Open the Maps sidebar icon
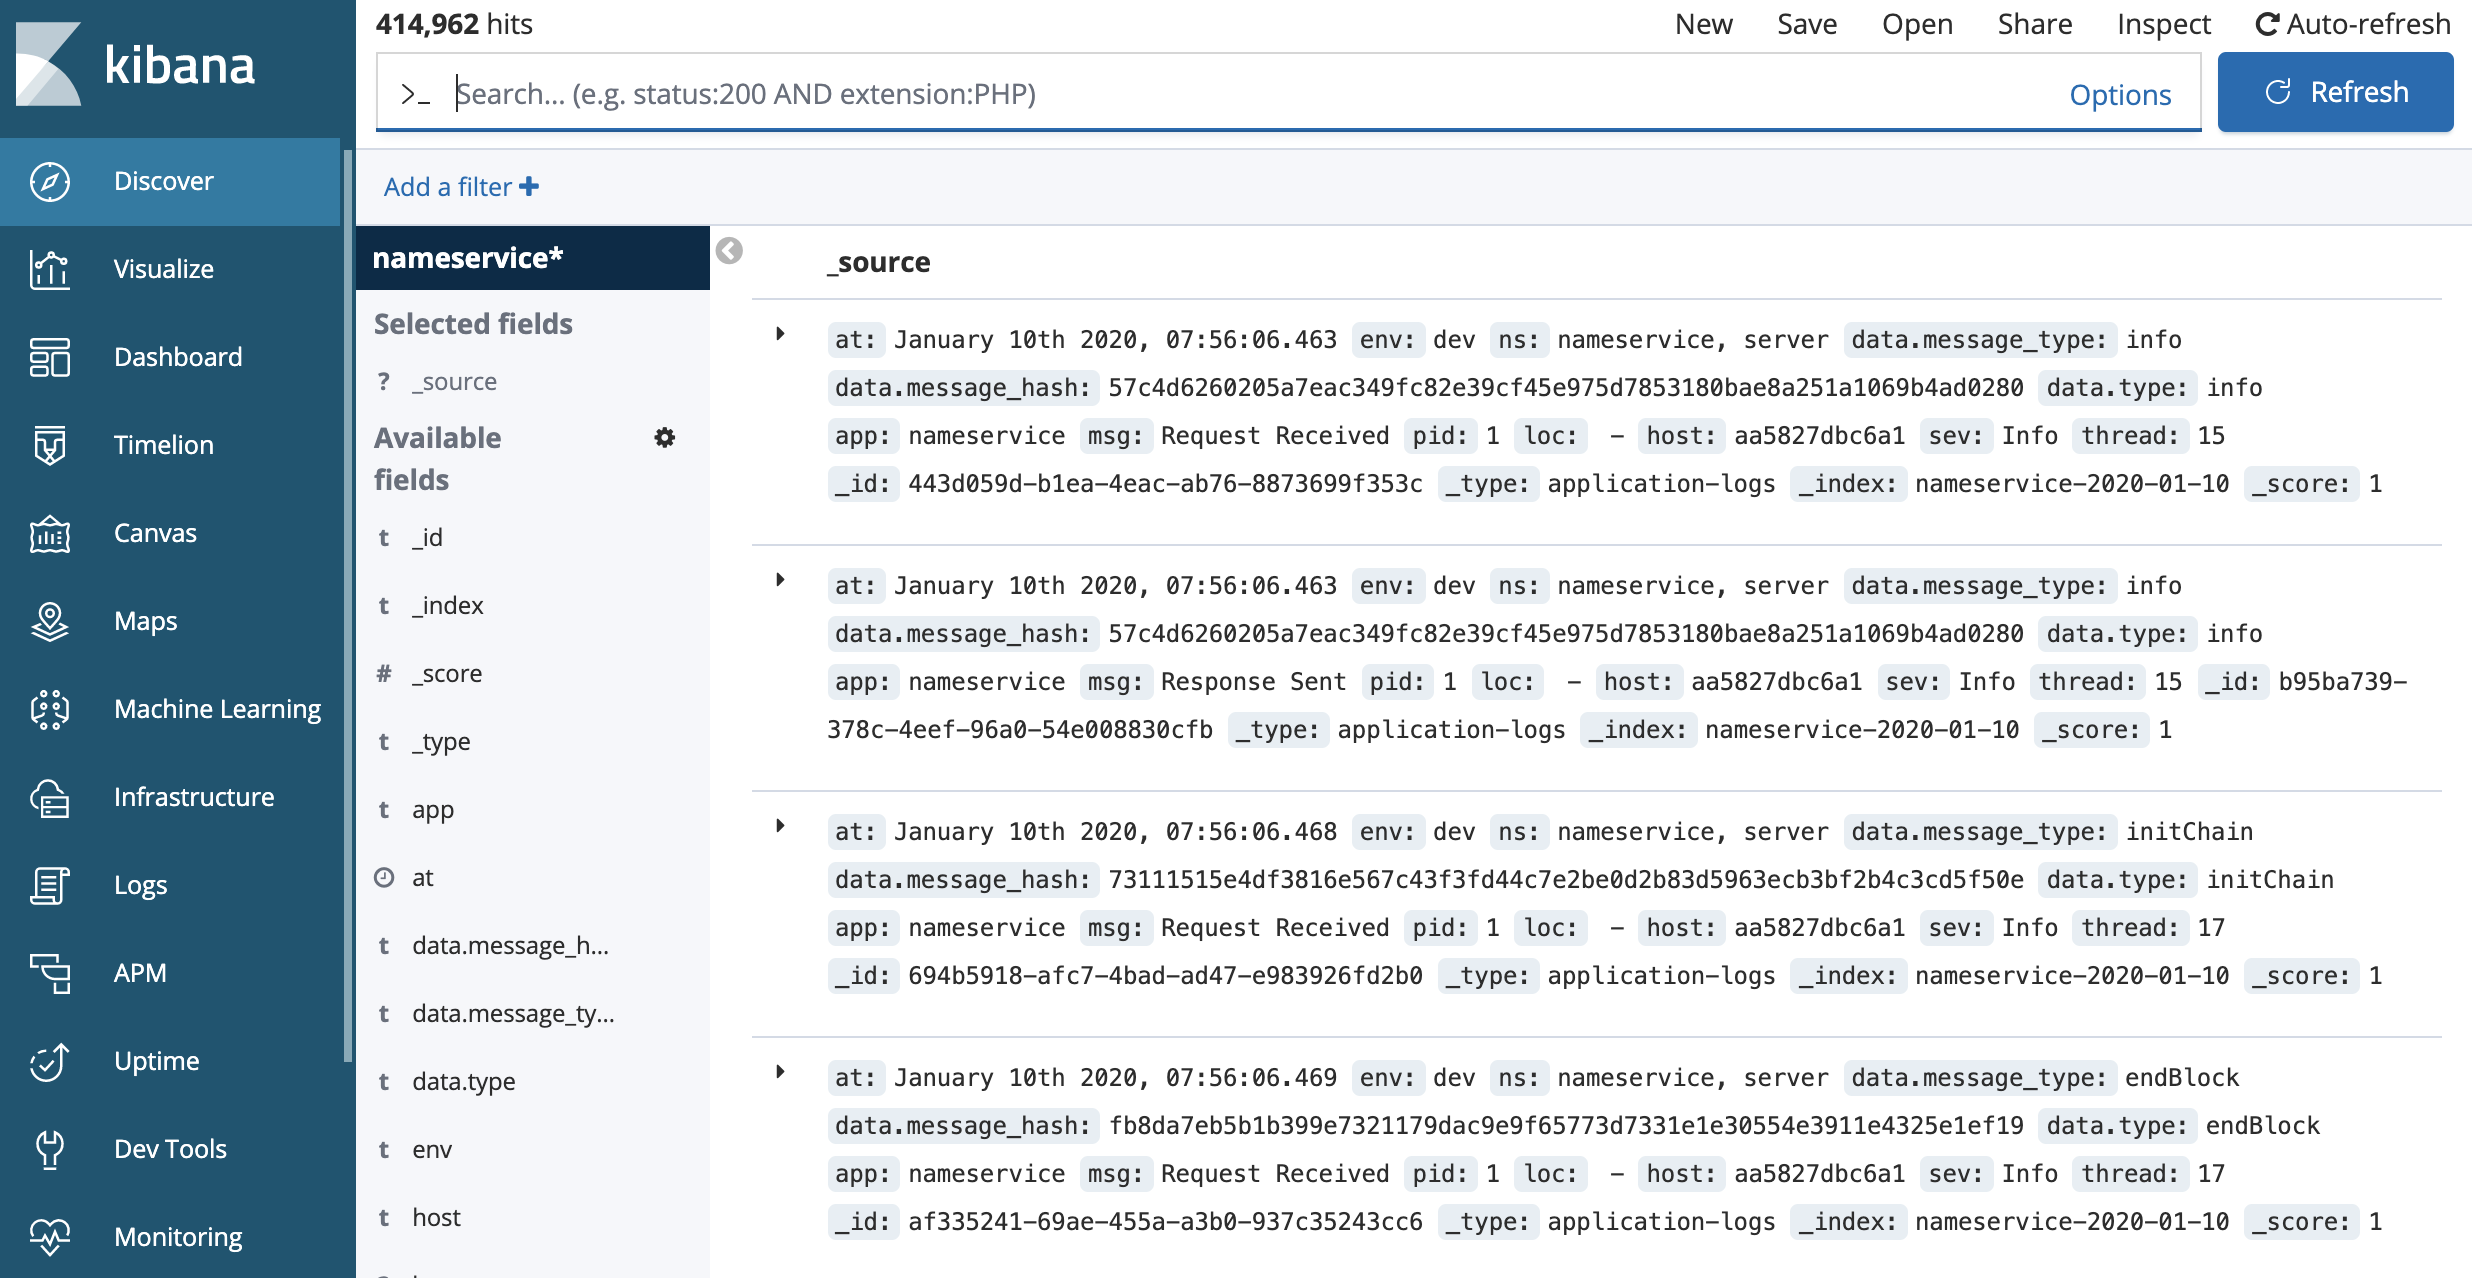 point(49,621)
